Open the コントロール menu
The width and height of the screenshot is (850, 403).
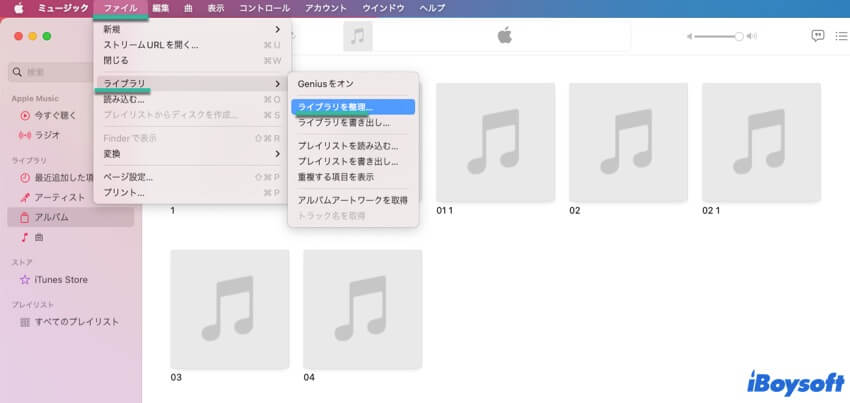tap(265, 8)
